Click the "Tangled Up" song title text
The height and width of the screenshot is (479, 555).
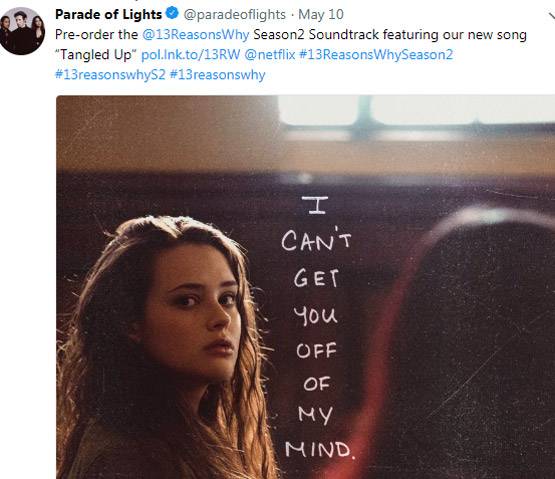tap(96, 55)
